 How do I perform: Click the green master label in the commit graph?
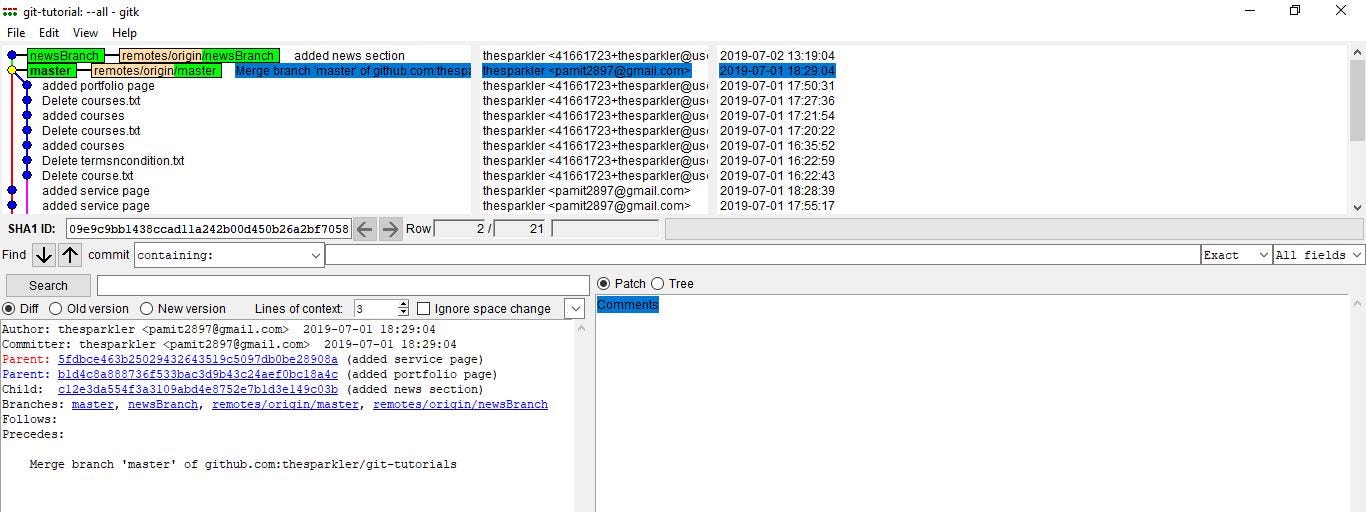tap(50, 71)
